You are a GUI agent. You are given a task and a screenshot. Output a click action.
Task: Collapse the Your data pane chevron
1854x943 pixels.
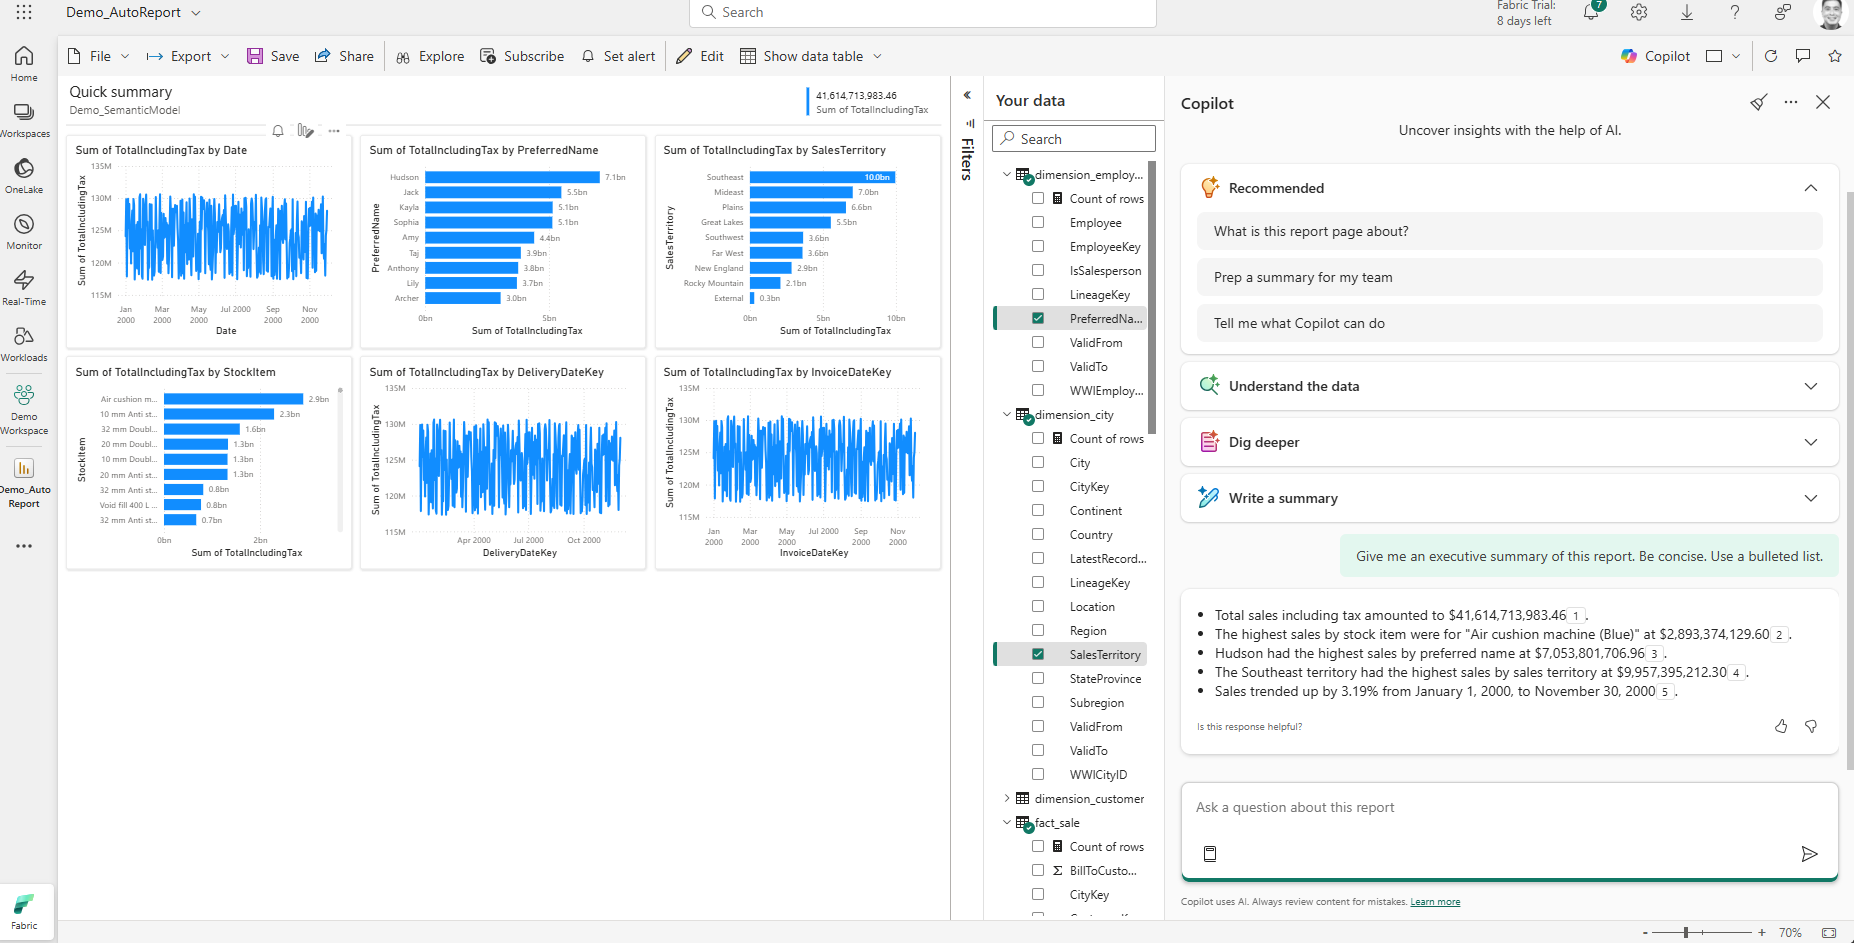pos(967,95)
